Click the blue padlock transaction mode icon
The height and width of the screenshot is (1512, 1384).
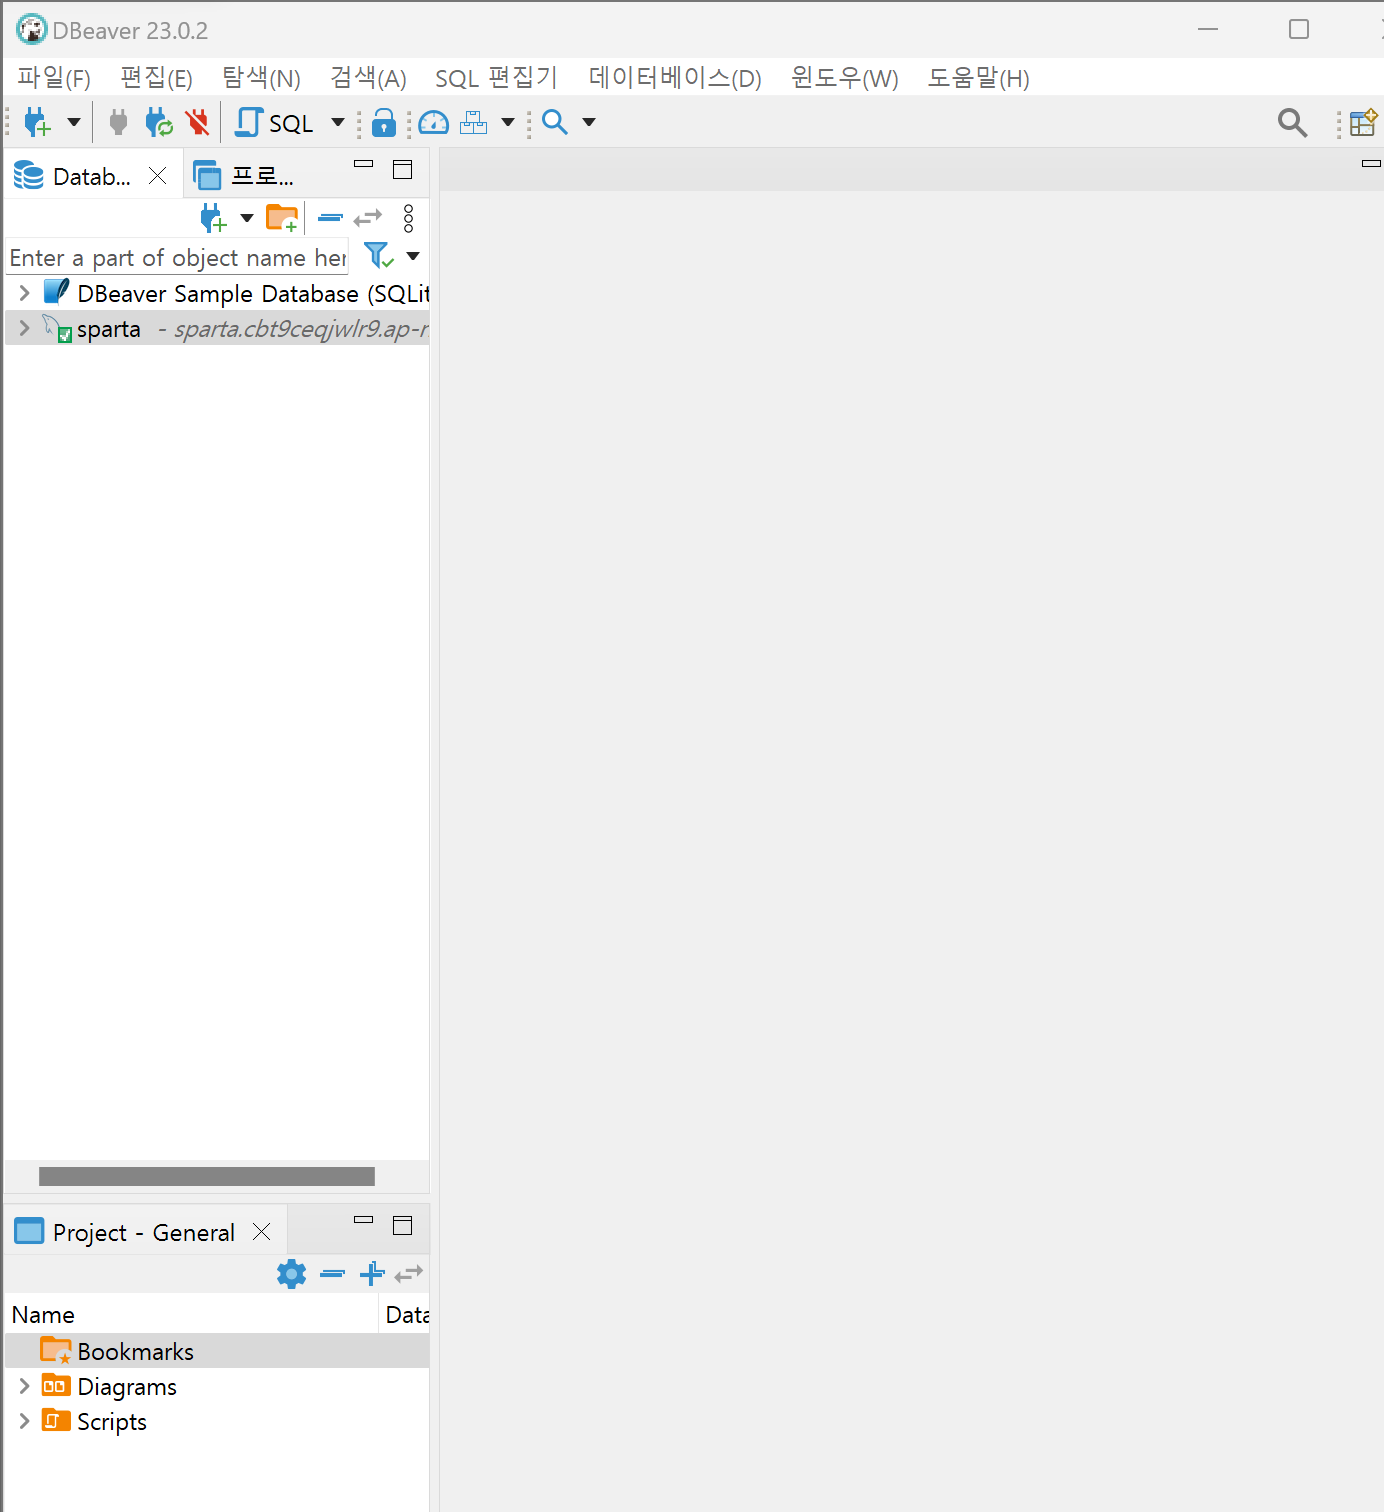tap(384, 122)
